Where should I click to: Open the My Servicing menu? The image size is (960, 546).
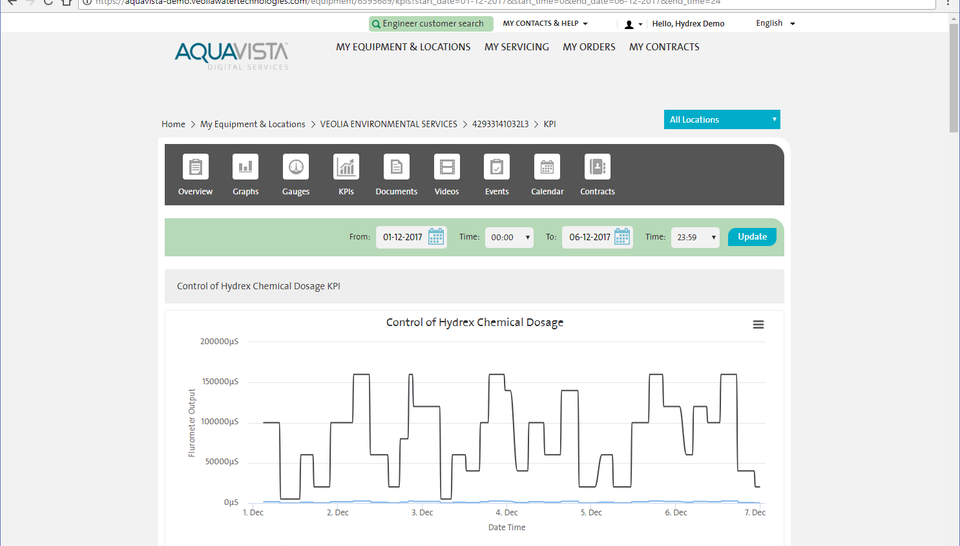[517, 47]
